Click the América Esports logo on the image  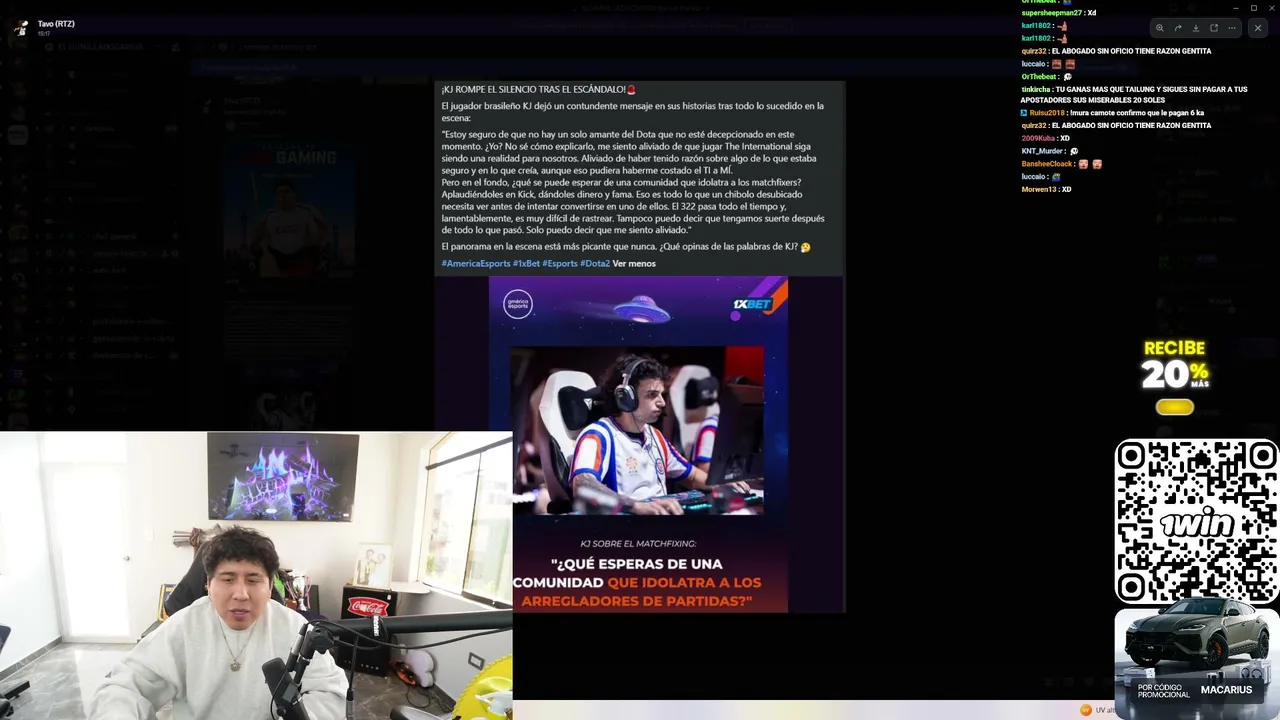point(518,304)
